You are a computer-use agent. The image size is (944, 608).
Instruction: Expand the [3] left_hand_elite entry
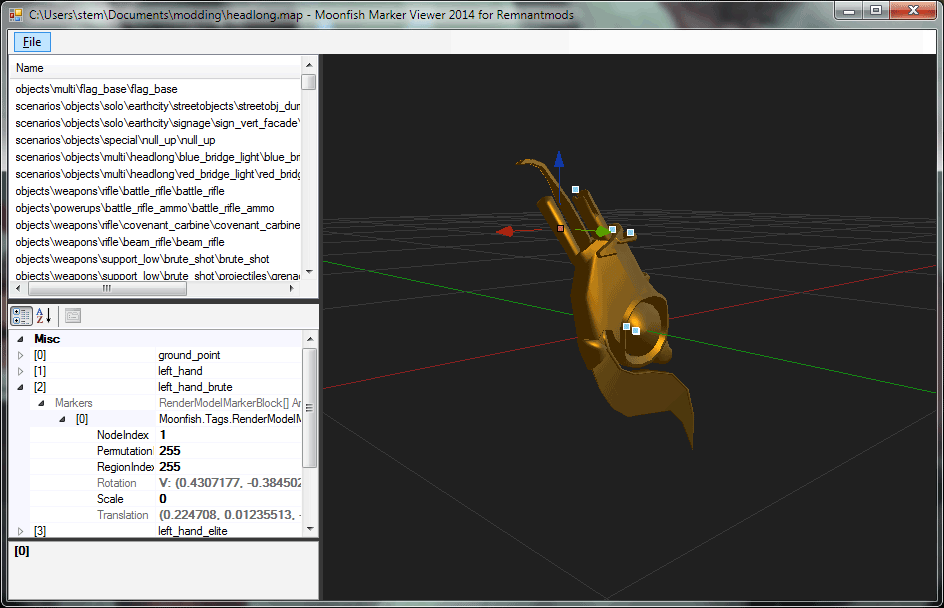click(21, 531)
